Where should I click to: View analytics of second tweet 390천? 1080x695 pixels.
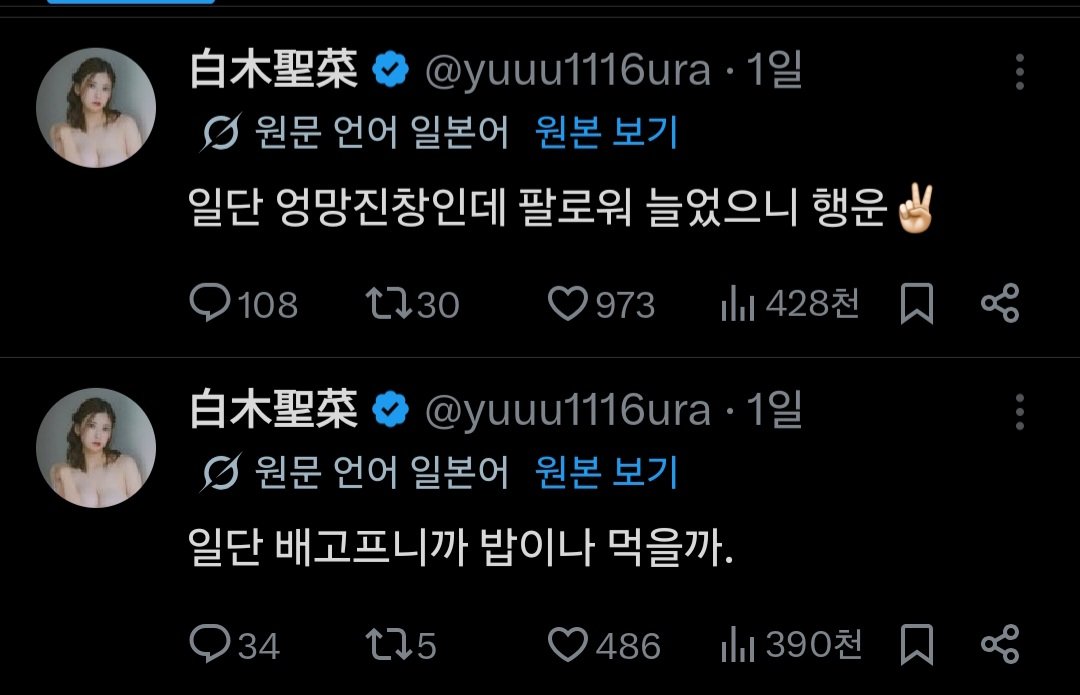791,644
